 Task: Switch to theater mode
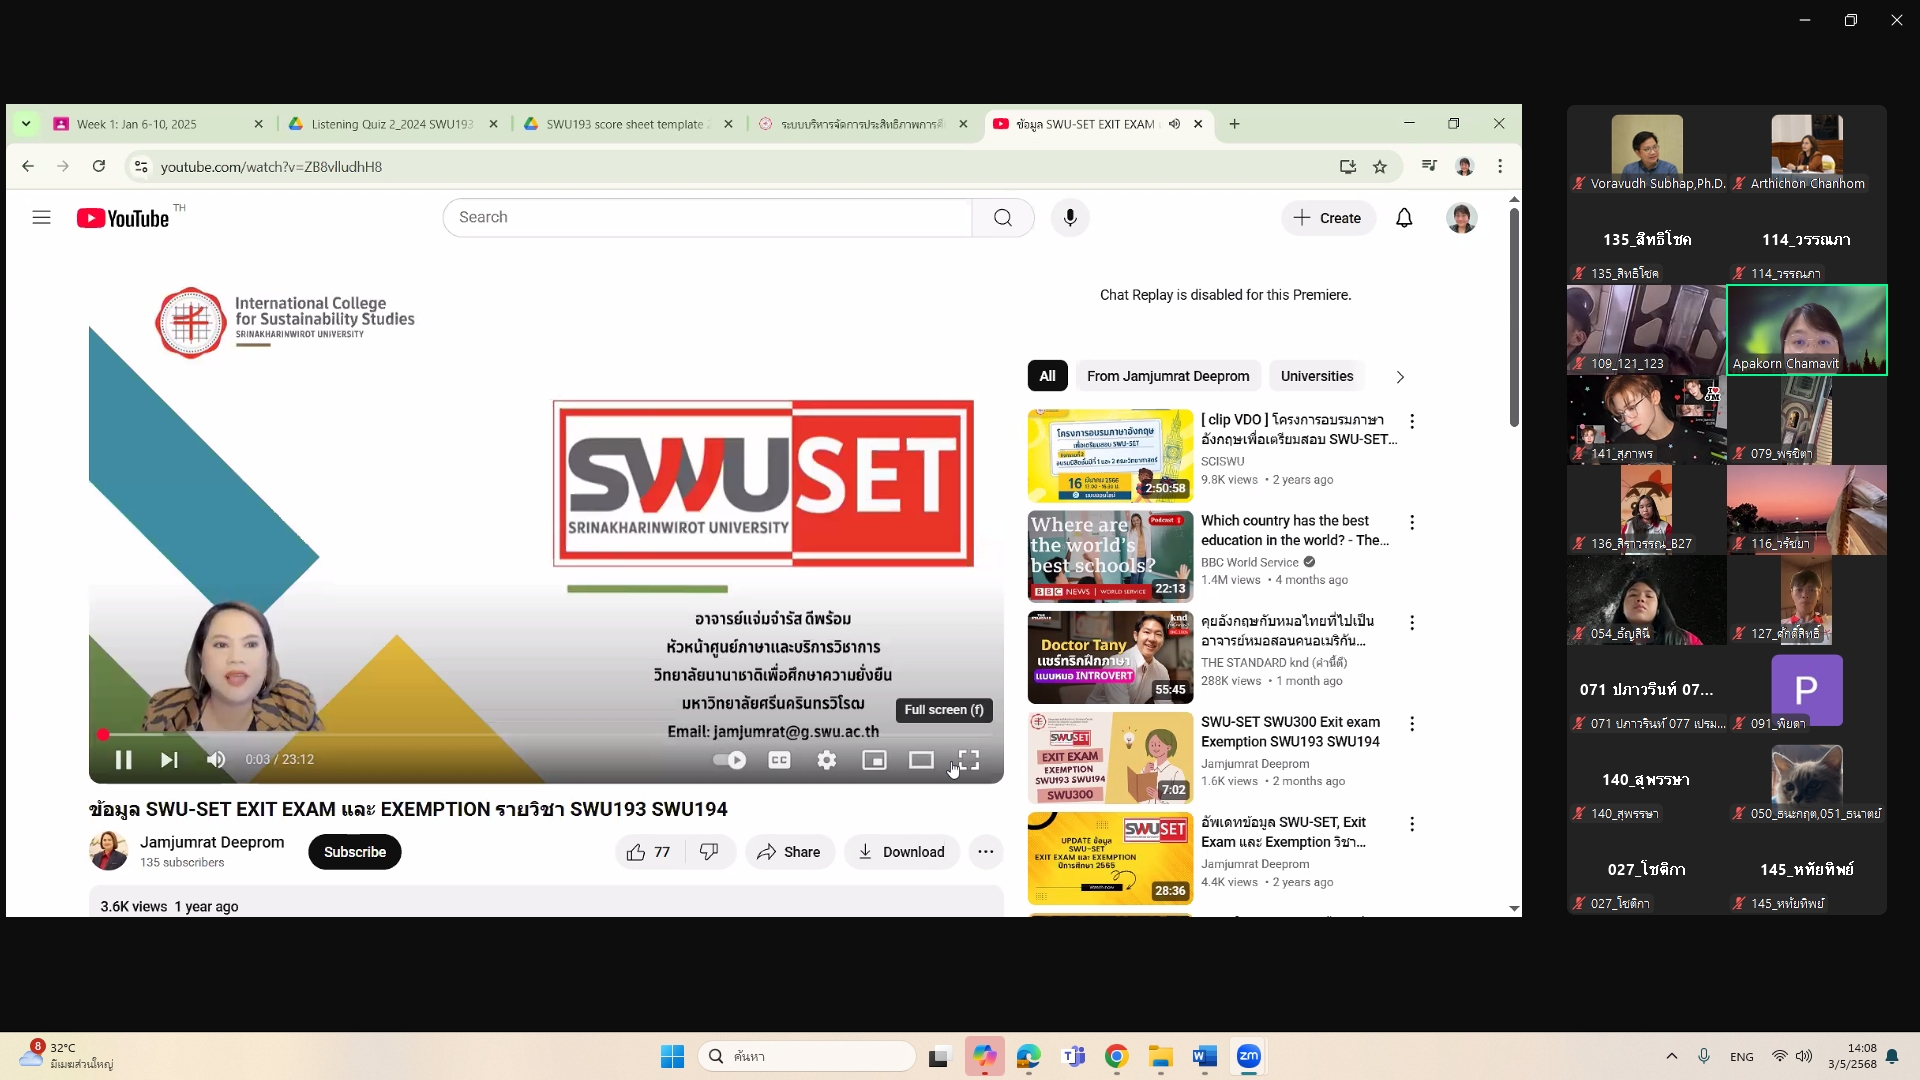[x=921, y=760]
